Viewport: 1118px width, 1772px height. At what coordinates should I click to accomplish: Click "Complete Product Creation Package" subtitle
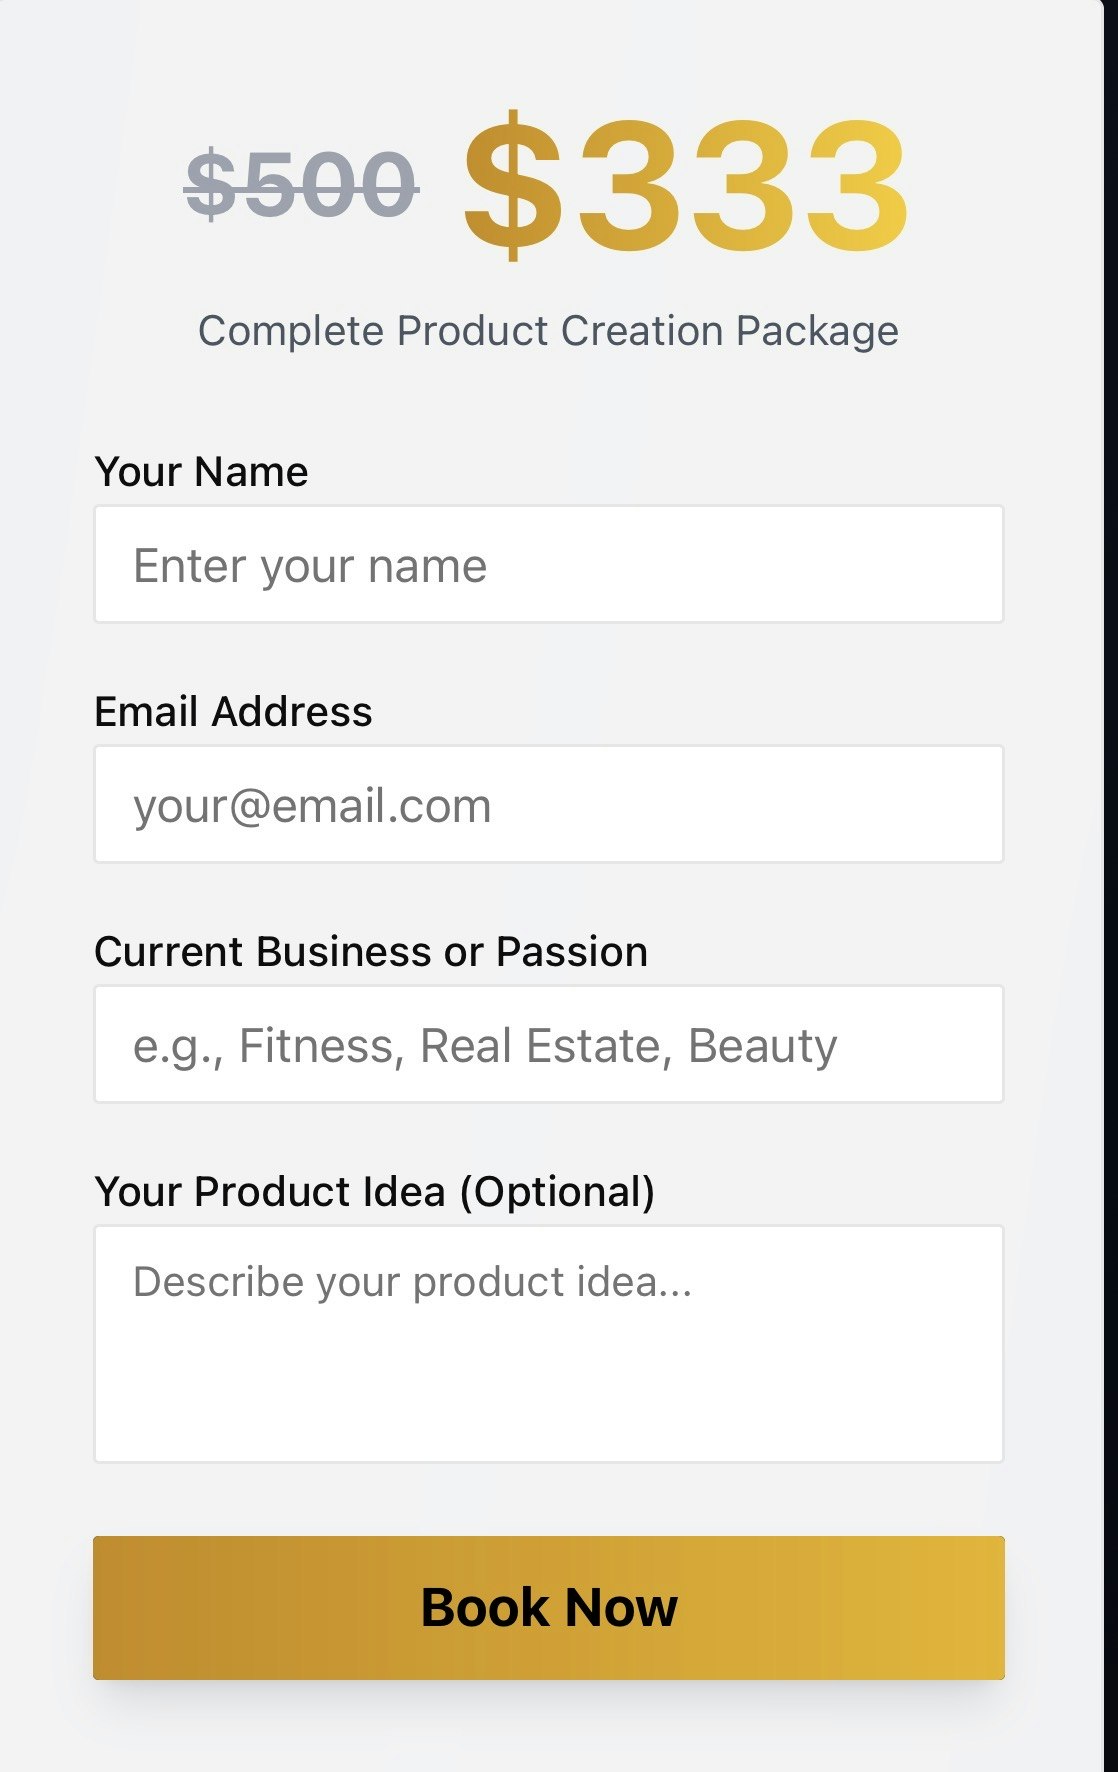(548, 331)
